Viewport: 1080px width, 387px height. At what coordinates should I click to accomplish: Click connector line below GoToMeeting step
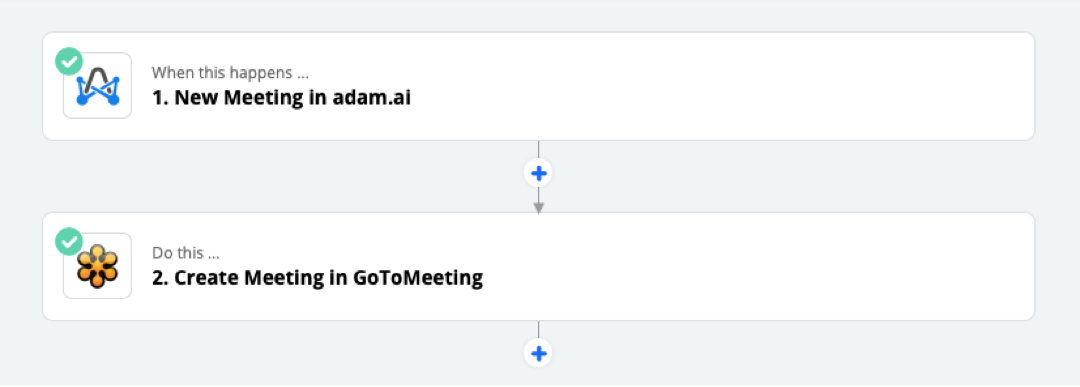tap(539, 330)
